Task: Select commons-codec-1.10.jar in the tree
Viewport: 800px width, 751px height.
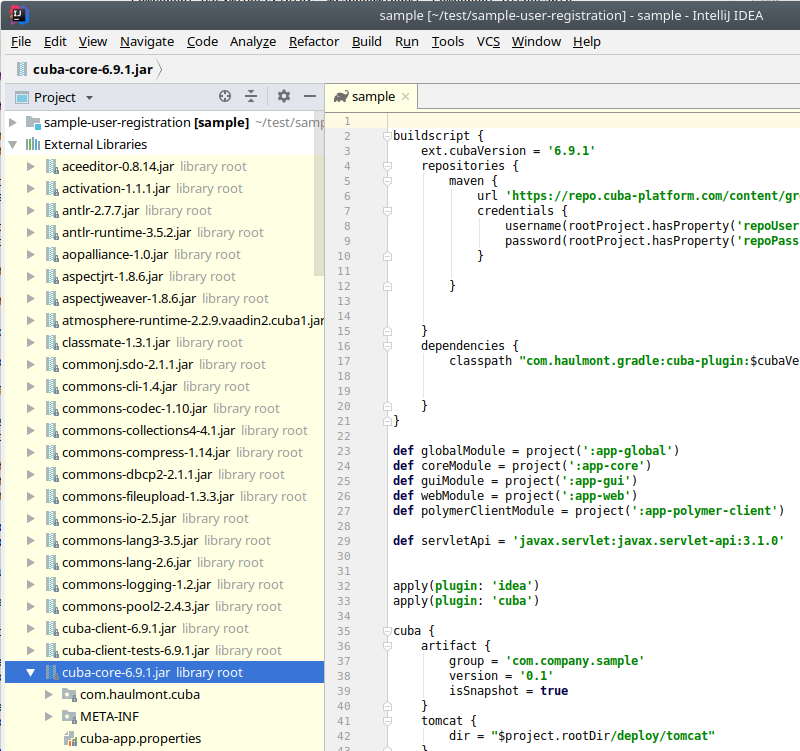Action: click(164, 408)
